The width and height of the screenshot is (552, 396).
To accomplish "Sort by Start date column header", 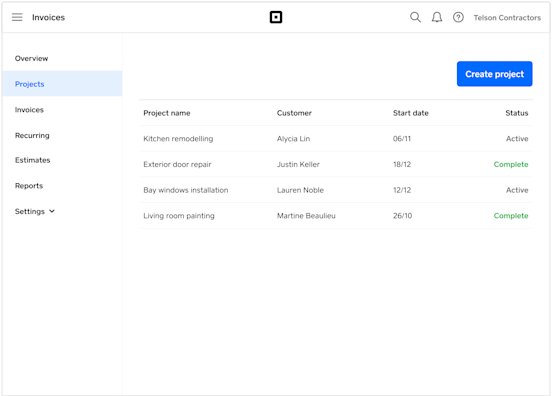I will tap(410, 113).
